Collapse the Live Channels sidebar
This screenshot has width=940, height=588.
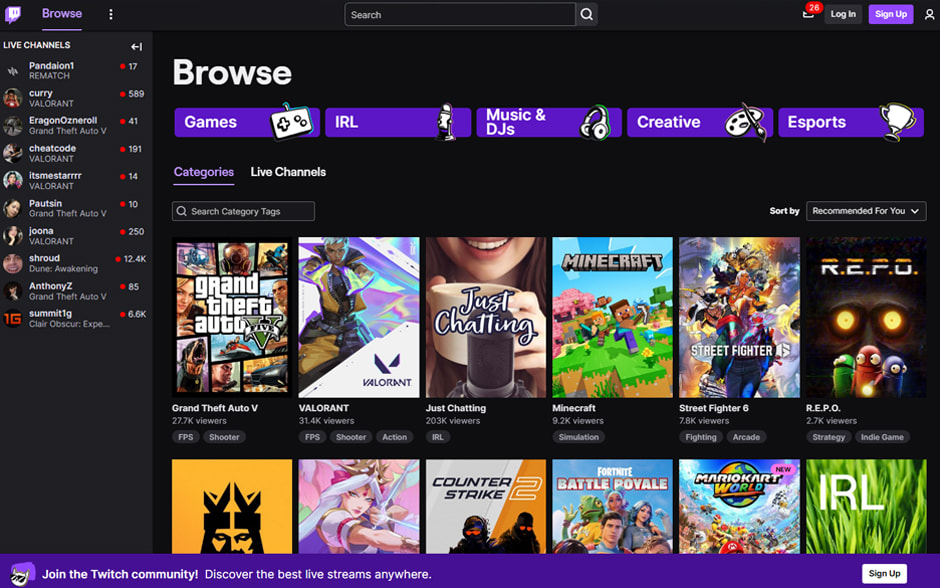click(137, 46)
